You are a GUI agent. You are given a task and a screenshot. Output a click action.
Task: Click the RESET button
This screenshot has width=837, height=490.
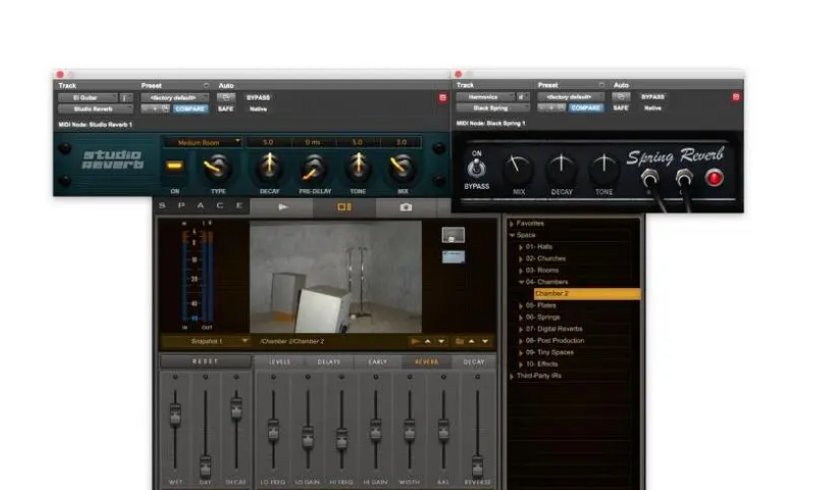(x=206, y=361)
